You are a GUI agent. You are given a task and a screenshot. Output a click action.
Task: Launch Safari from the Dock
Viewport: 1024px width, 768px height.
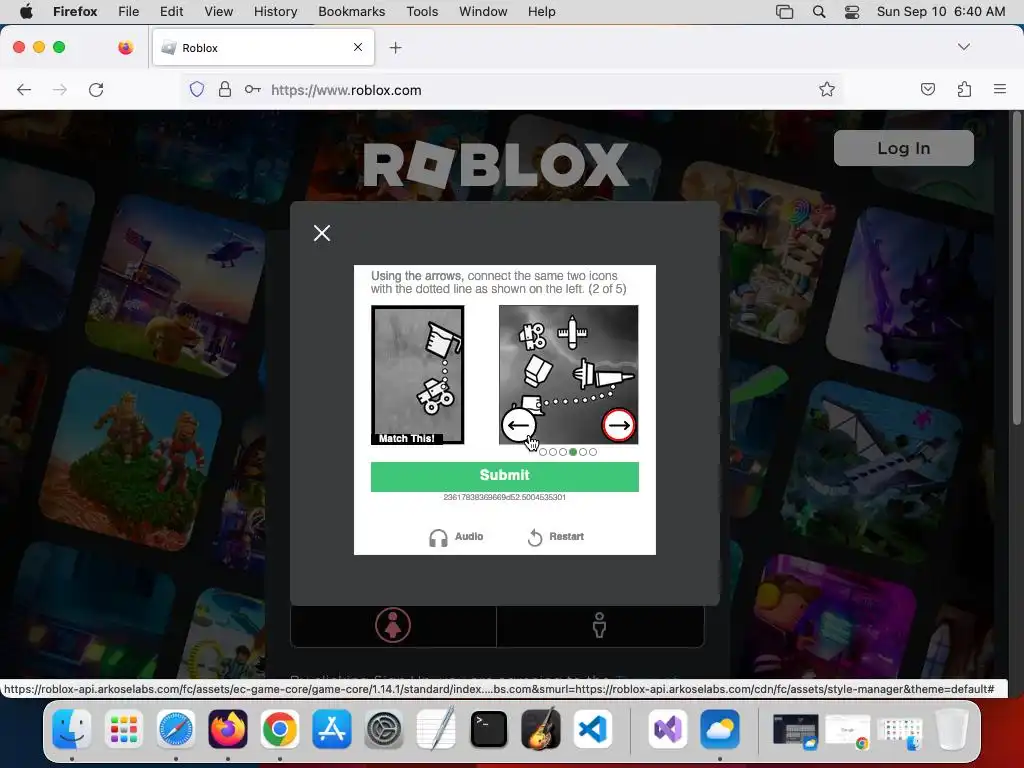coord(176,729)
